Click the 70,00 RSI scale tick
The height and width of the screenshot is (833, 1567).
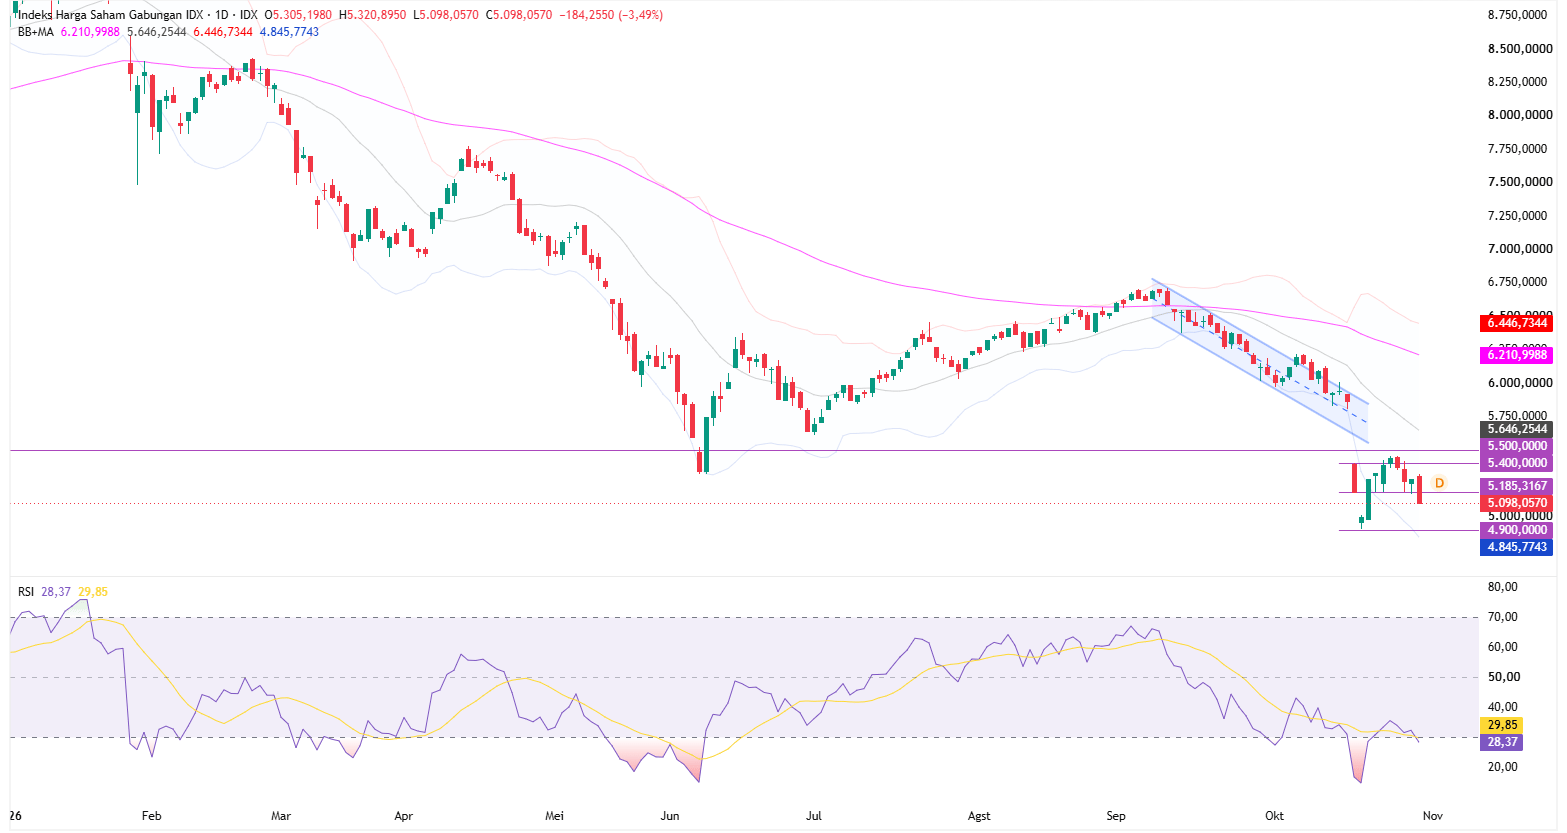(1503, 617)
